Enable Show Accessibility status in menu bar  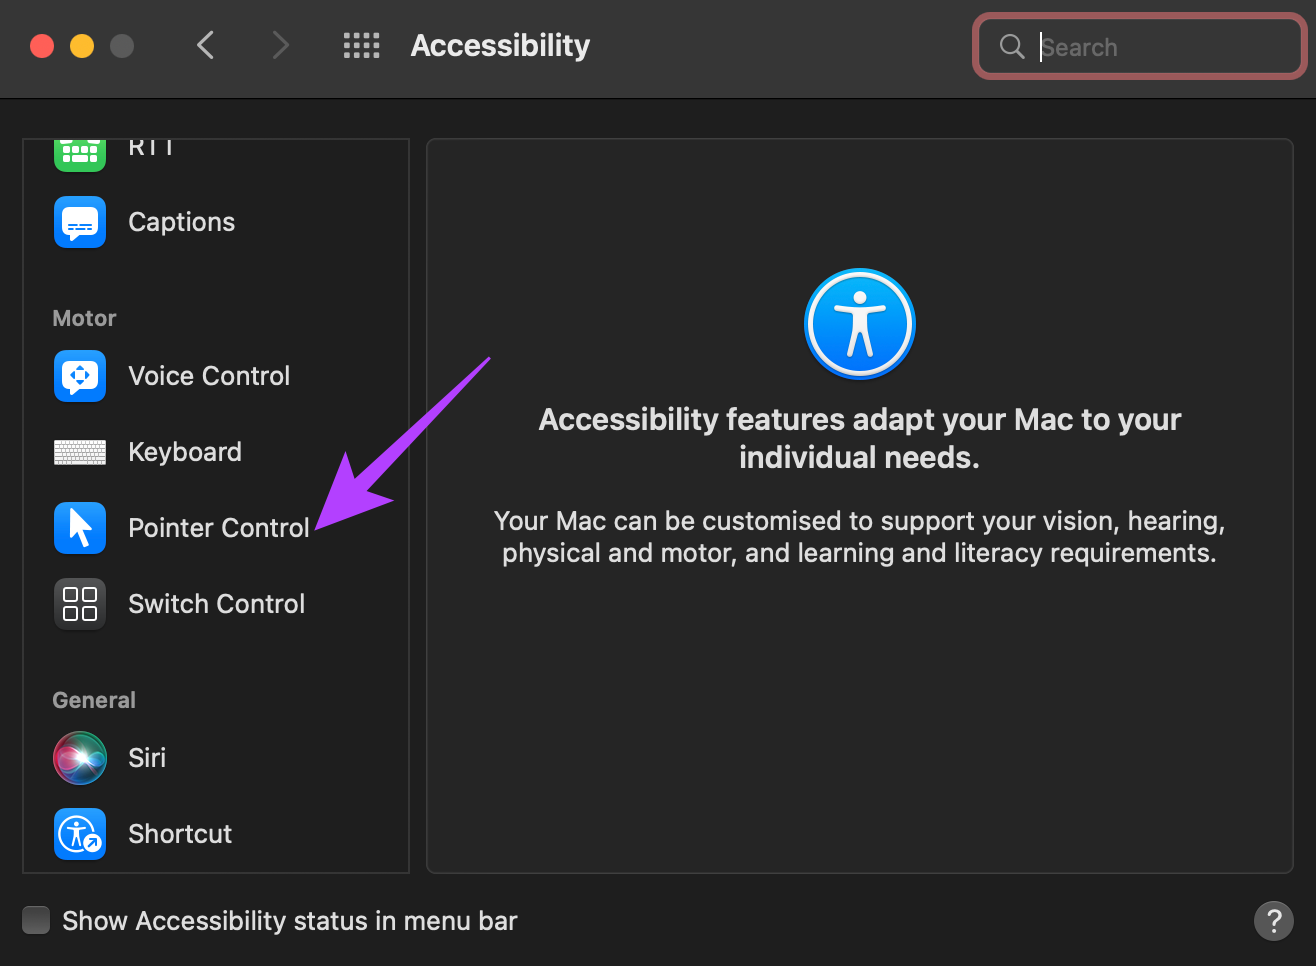[36, 920]
